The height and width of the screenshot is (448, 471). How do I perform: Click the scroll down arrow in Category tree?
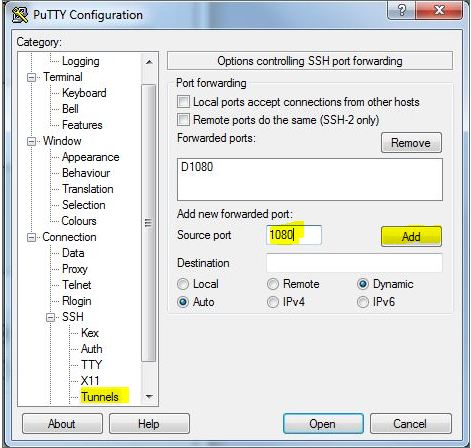point(149,396)
